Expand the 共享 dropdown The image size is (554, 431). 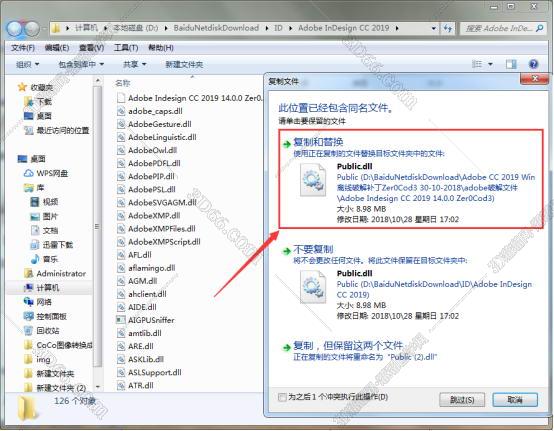click(135, 64)
